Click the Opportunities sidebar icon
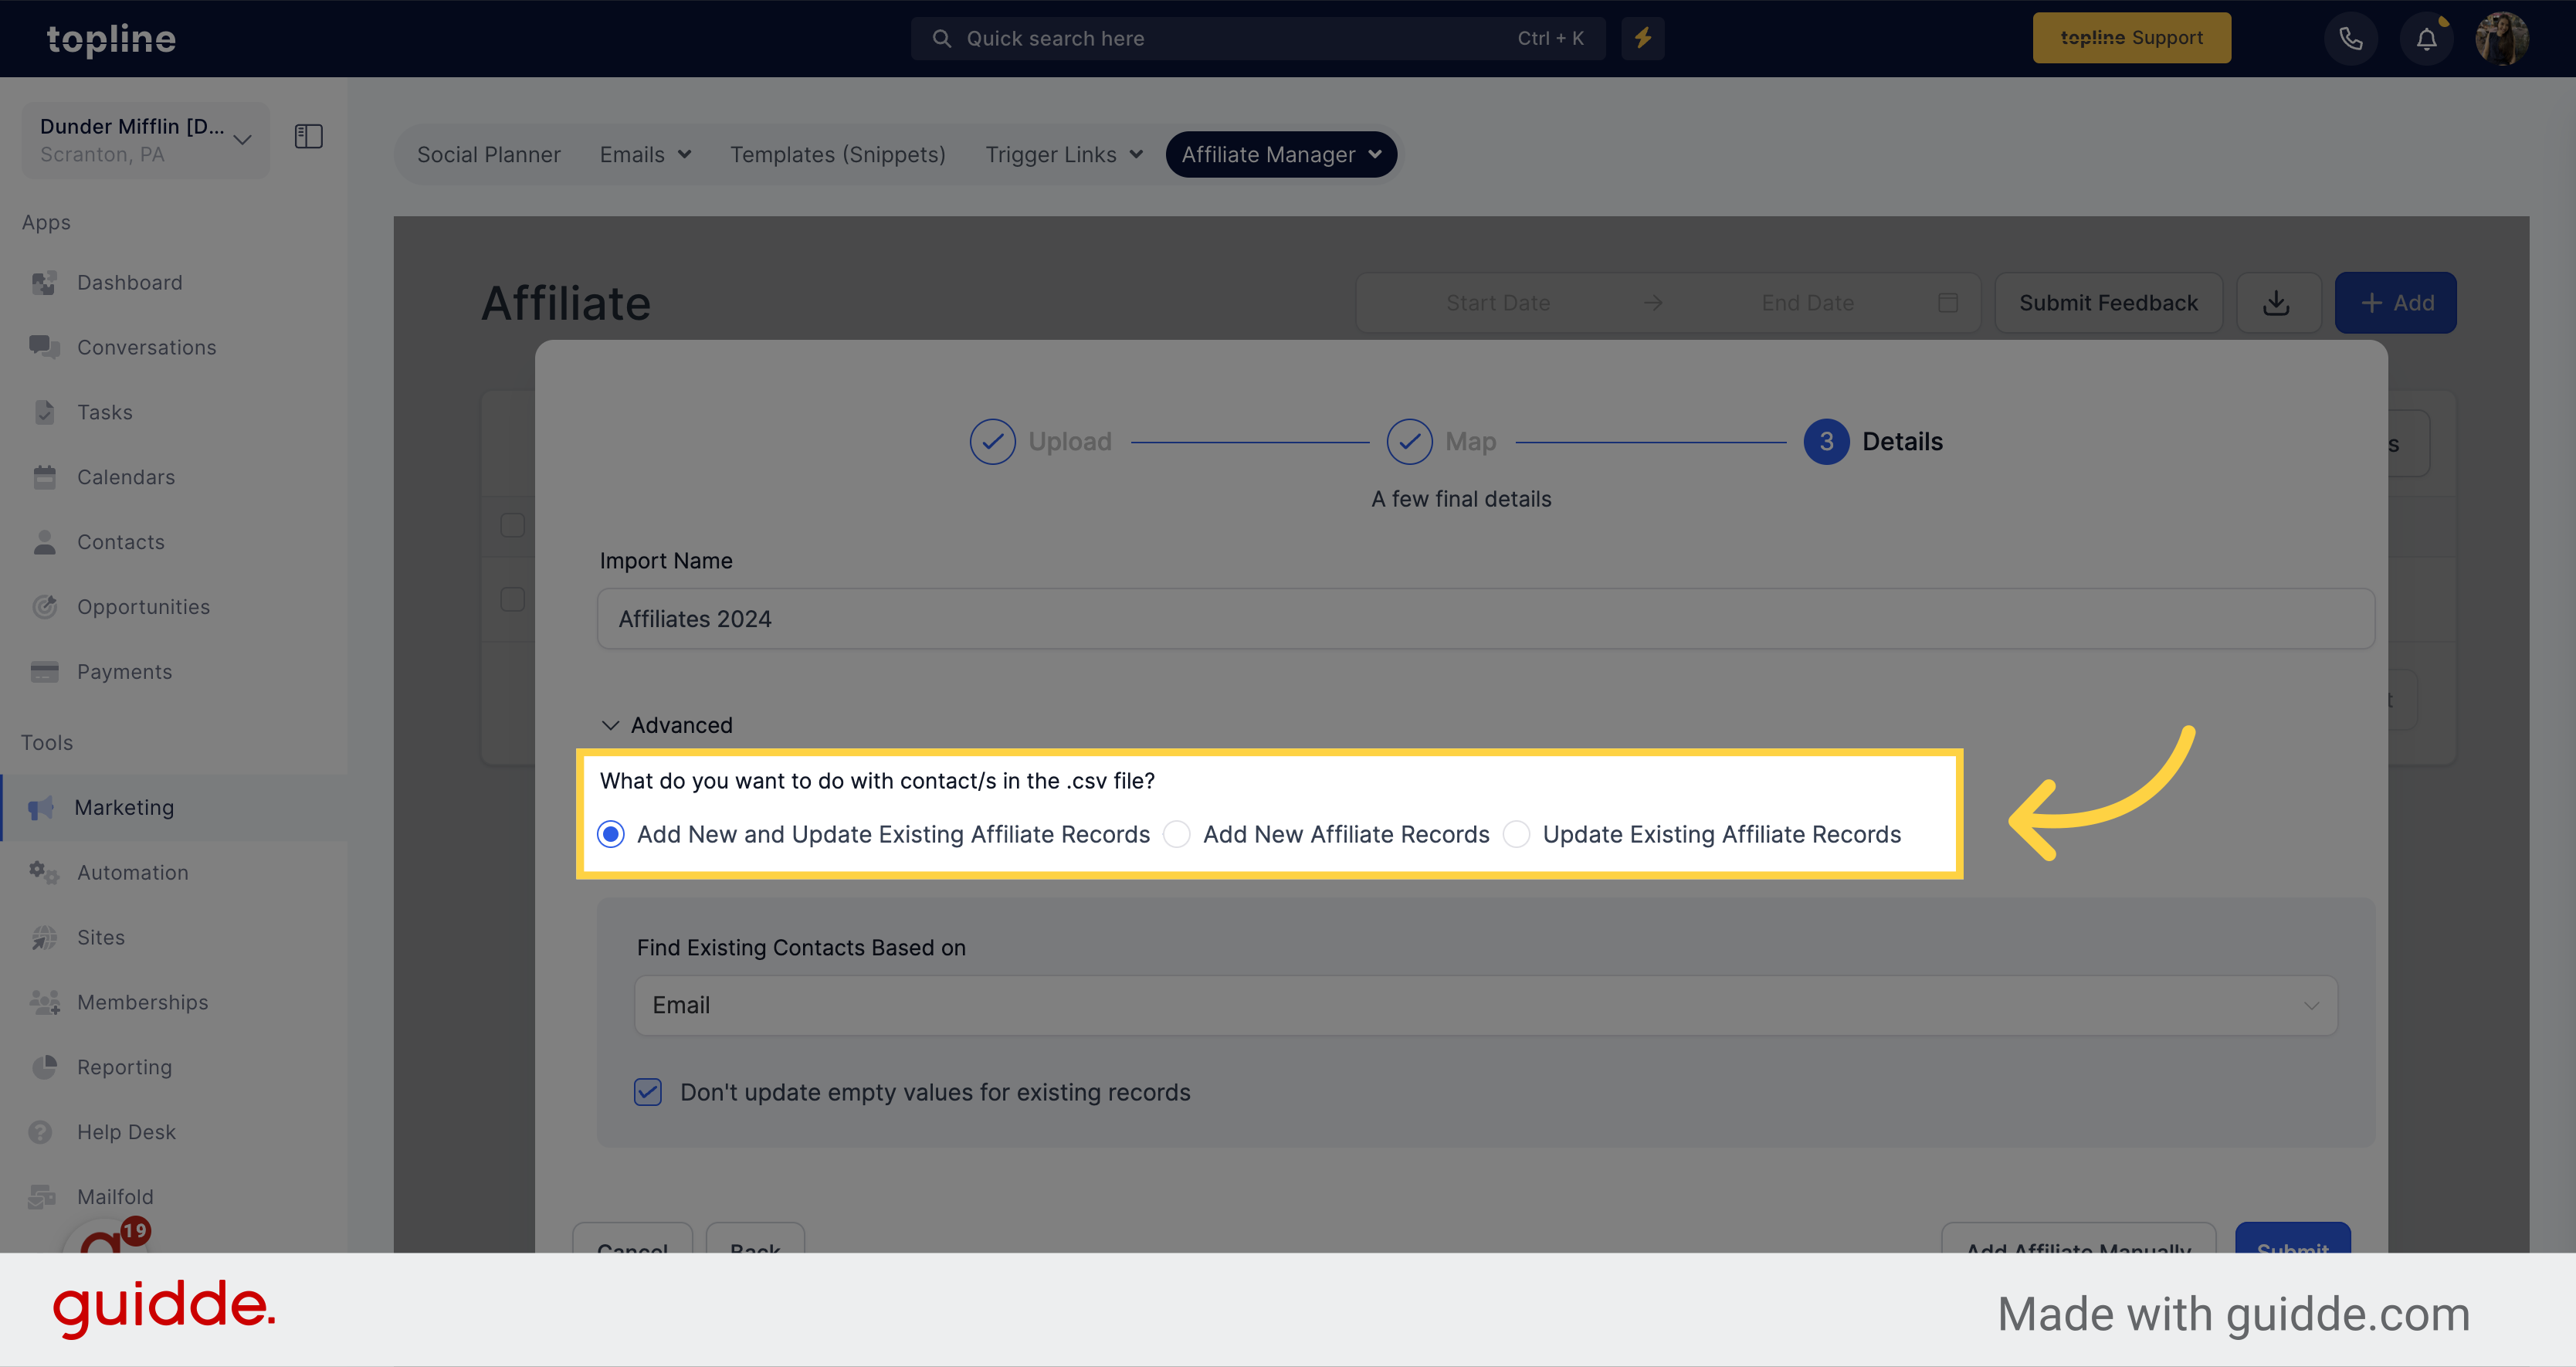This screenshot has height=1367, width=2576. coord(48,605)
